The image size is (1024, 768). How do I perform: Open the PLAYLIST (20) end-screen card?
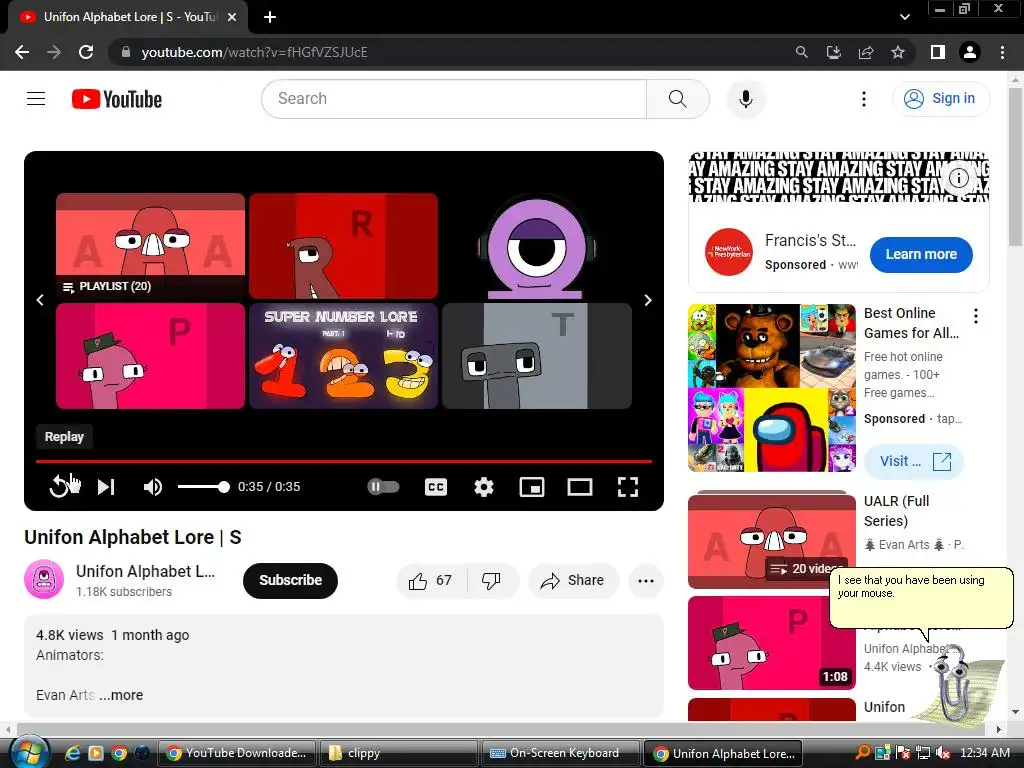(150, 246)
